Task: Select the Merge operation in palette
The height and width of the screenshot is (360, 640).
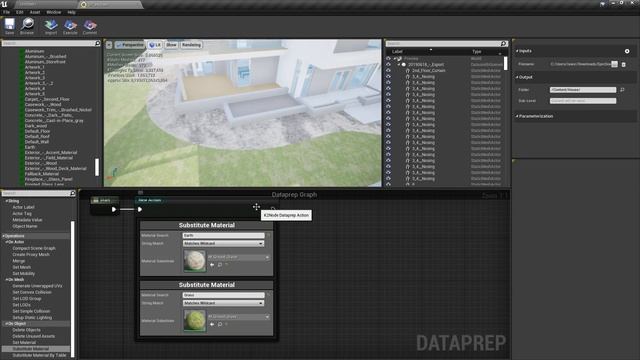Action: click(x=19, y=261)
